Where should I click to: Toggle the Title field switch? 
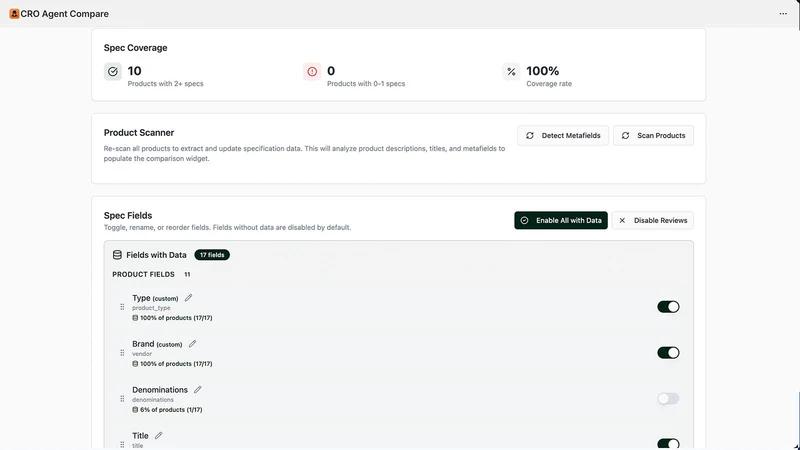668,444
